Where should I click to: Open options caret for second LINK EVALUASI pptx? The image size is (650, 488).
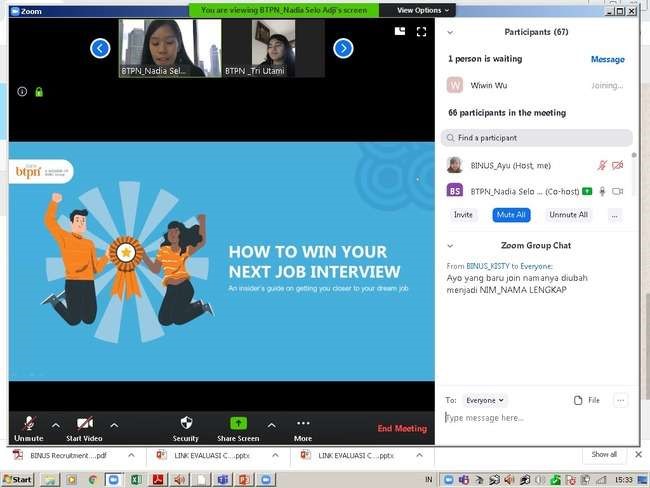click(x=420, y=455)
